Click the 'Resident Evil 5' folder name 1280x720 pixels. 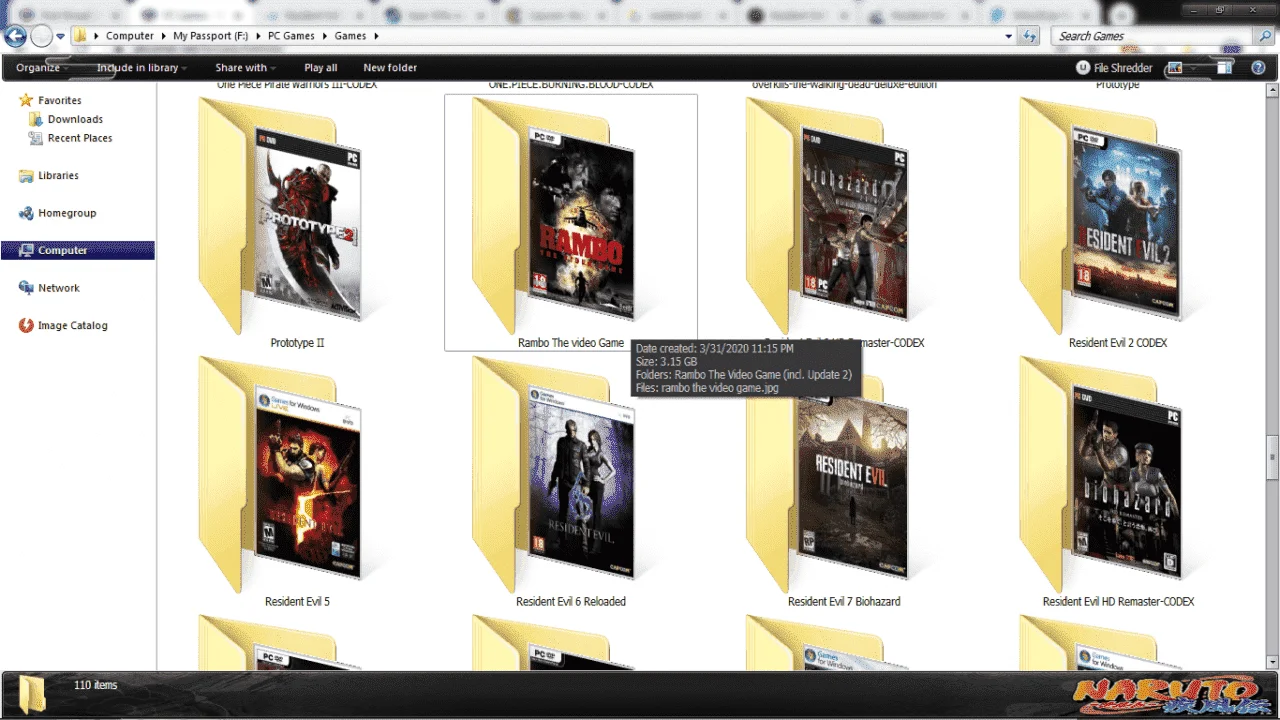pos(297,601)
